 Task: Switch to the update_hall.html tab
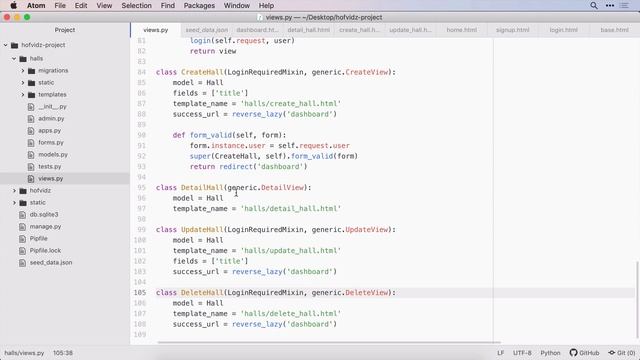[x=411, y=30]
